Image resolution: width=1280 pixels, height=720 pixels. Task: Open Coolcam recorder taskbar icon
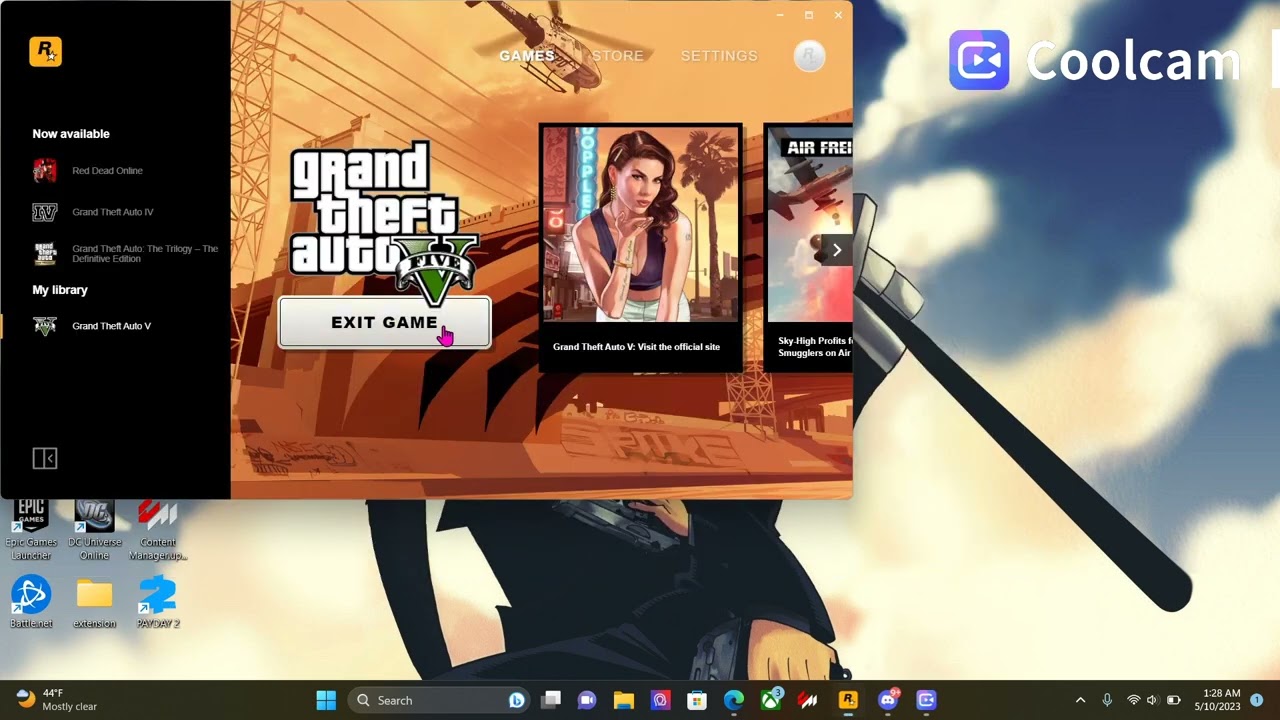[926, 700]
